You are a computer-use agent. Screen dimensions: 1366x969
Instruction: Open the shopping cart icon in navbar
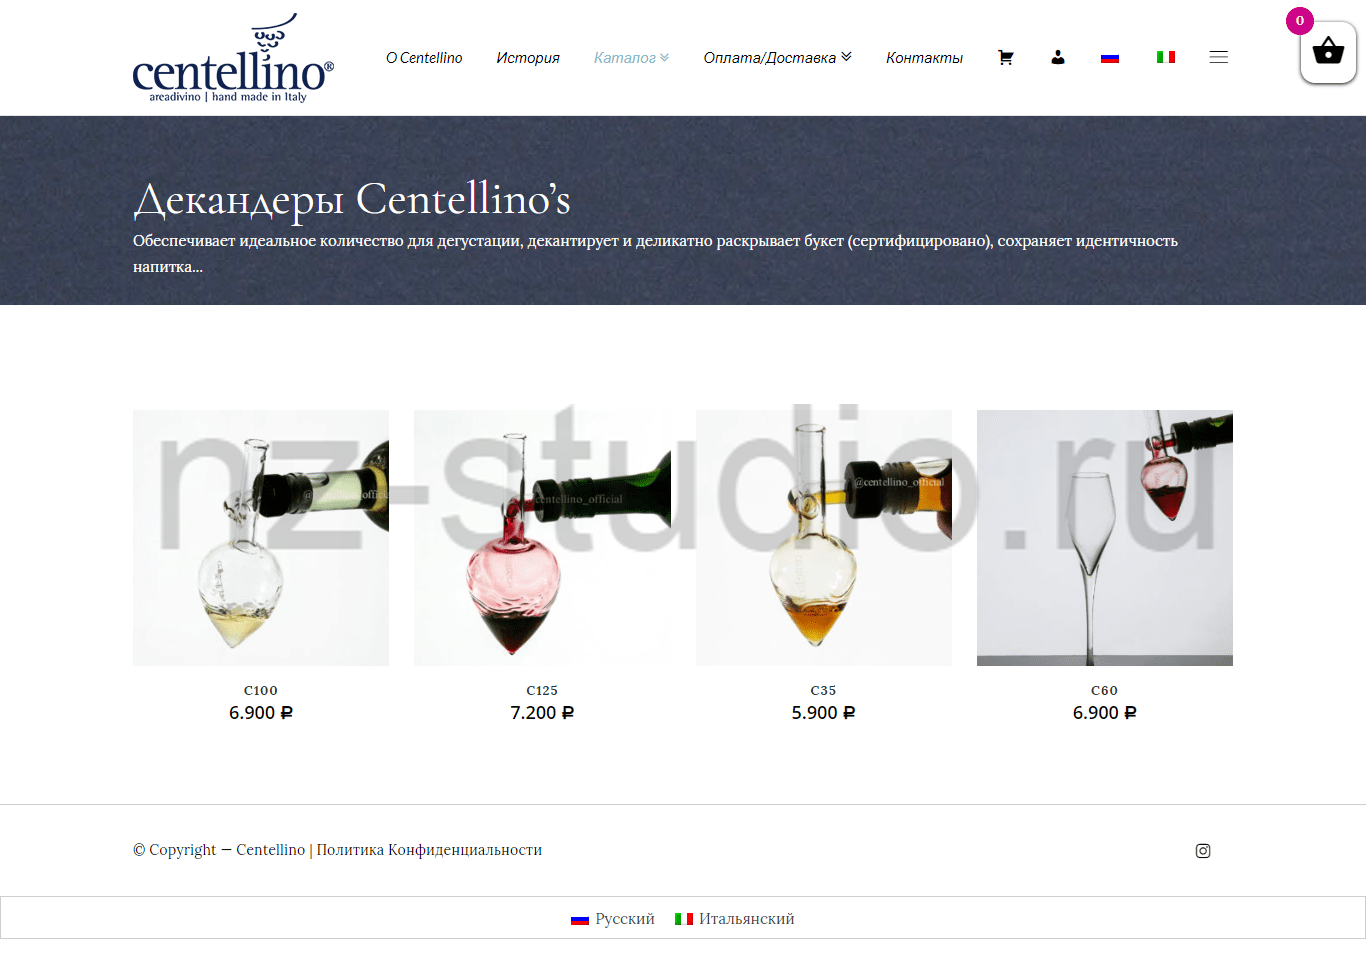click(1006, 58)
